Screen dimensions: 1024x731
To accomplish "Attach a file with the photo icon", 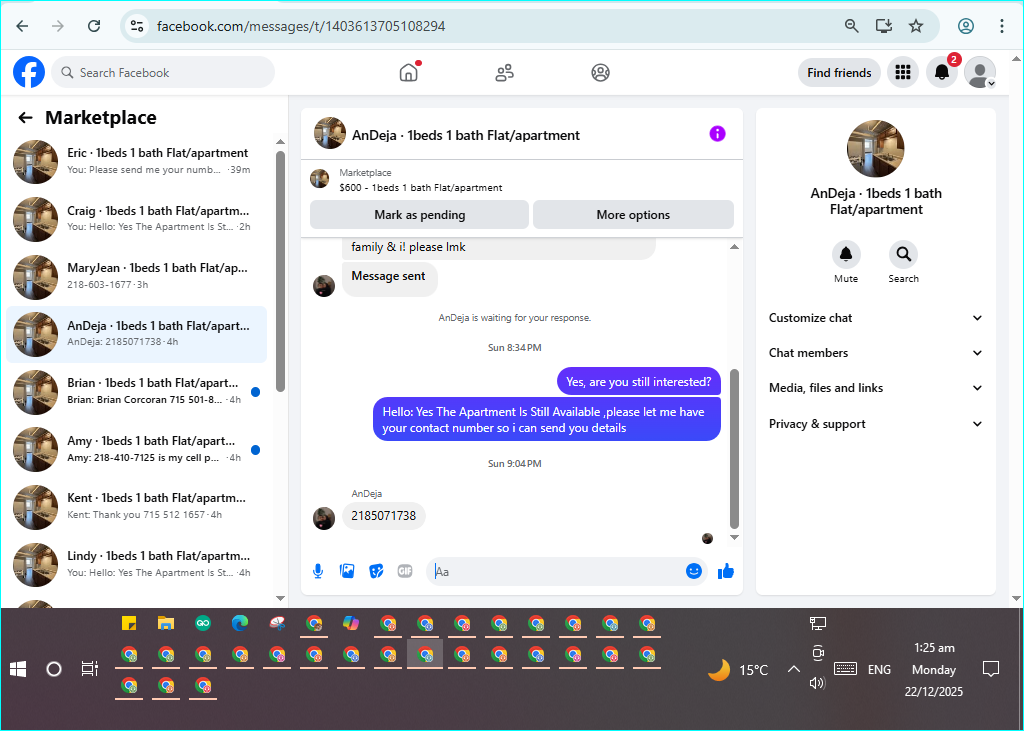I will pyautogui.click(x=347, y=572).
